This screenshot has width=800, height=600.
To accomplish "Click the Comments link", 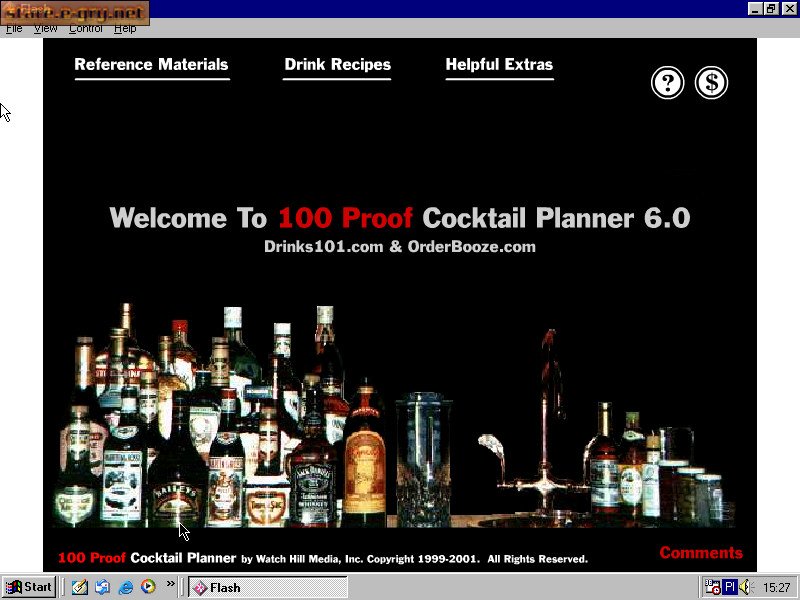I will tap(701, 552).
